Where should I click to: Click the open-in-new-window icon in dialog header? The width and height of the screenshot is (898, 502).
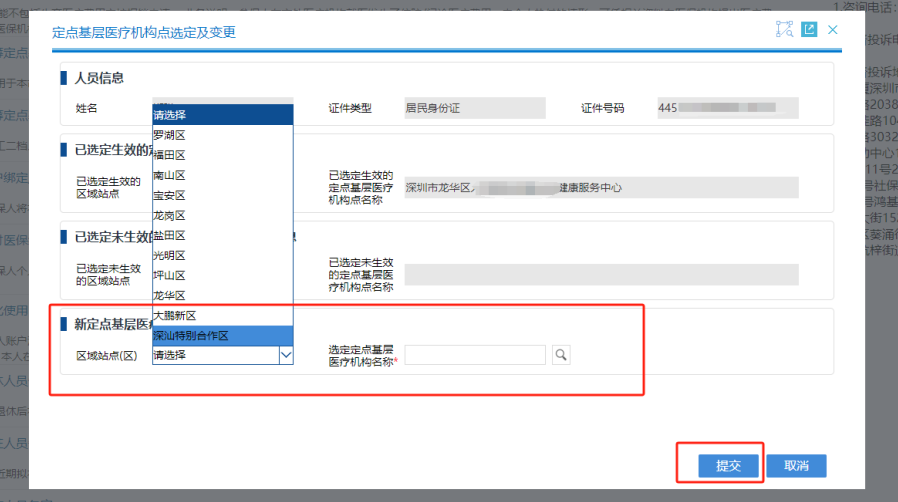[x=809, y=30]
